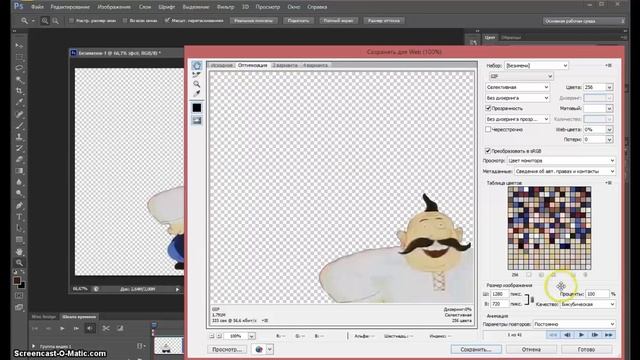
Task: Select the Brush tool
Action: (19, 126)
